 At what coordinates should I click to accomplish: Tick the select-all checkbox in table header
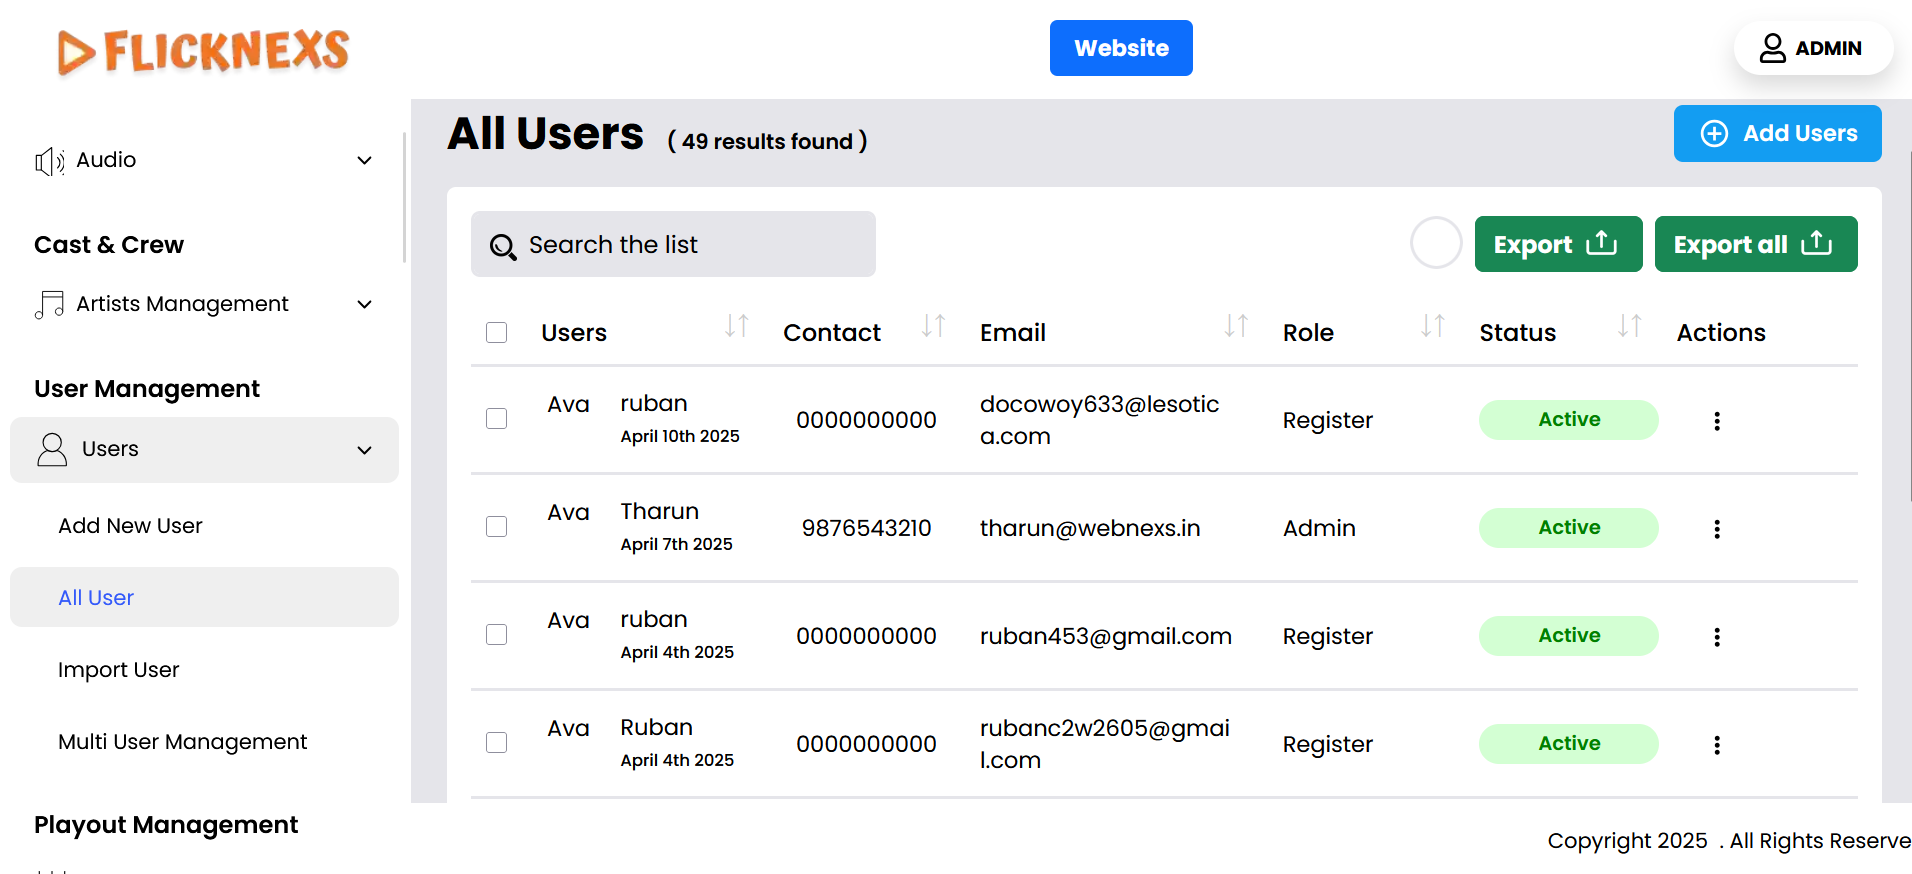pyautogui.click(x=496, y=332)
